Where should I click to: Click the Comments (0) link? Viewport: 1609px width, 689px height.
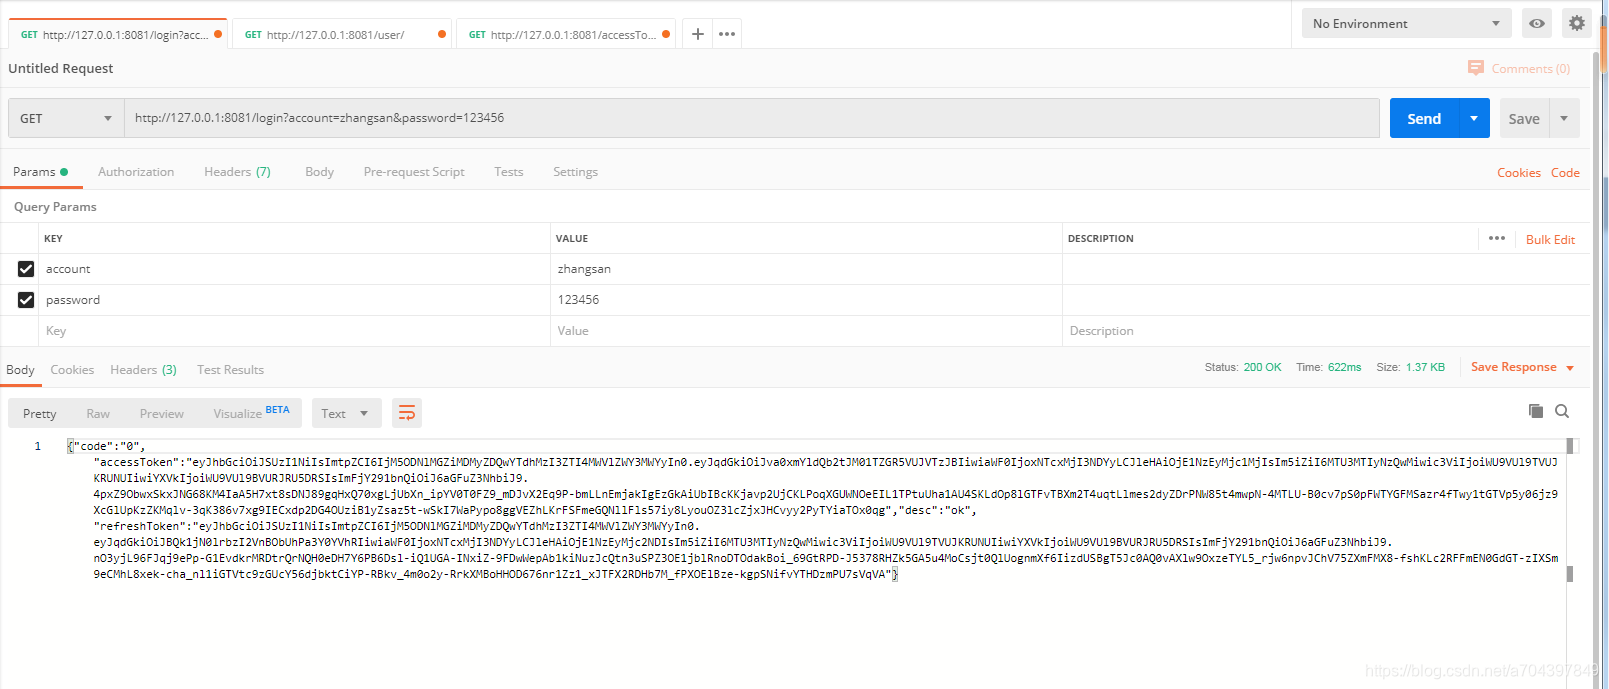pos(1530,69)
